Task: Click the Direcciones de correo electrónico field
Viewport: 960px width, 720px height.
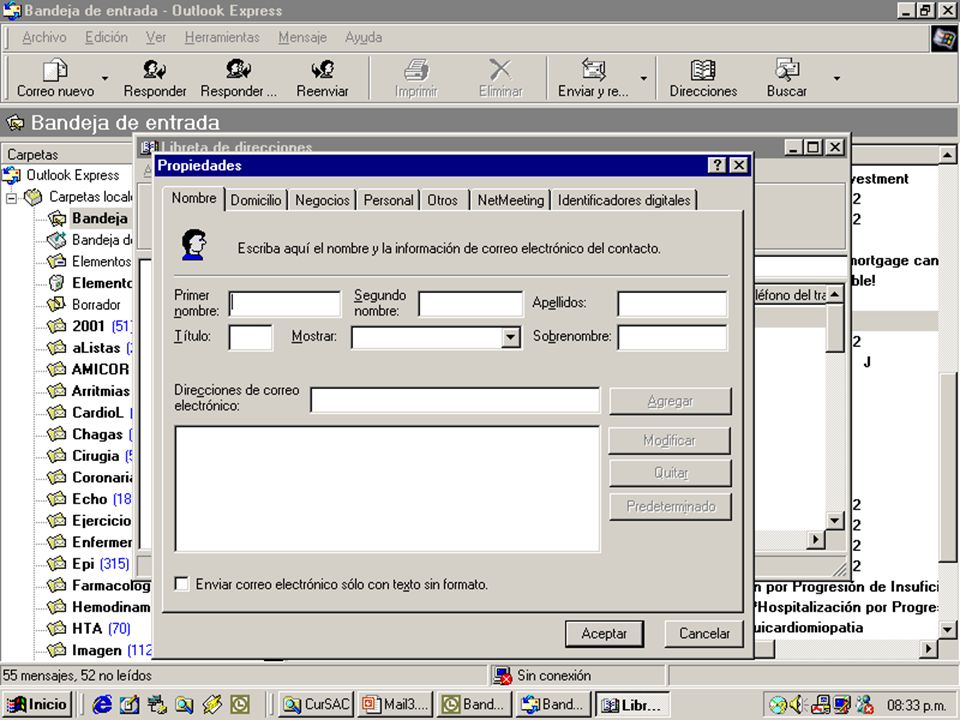Action: point(455,400)
